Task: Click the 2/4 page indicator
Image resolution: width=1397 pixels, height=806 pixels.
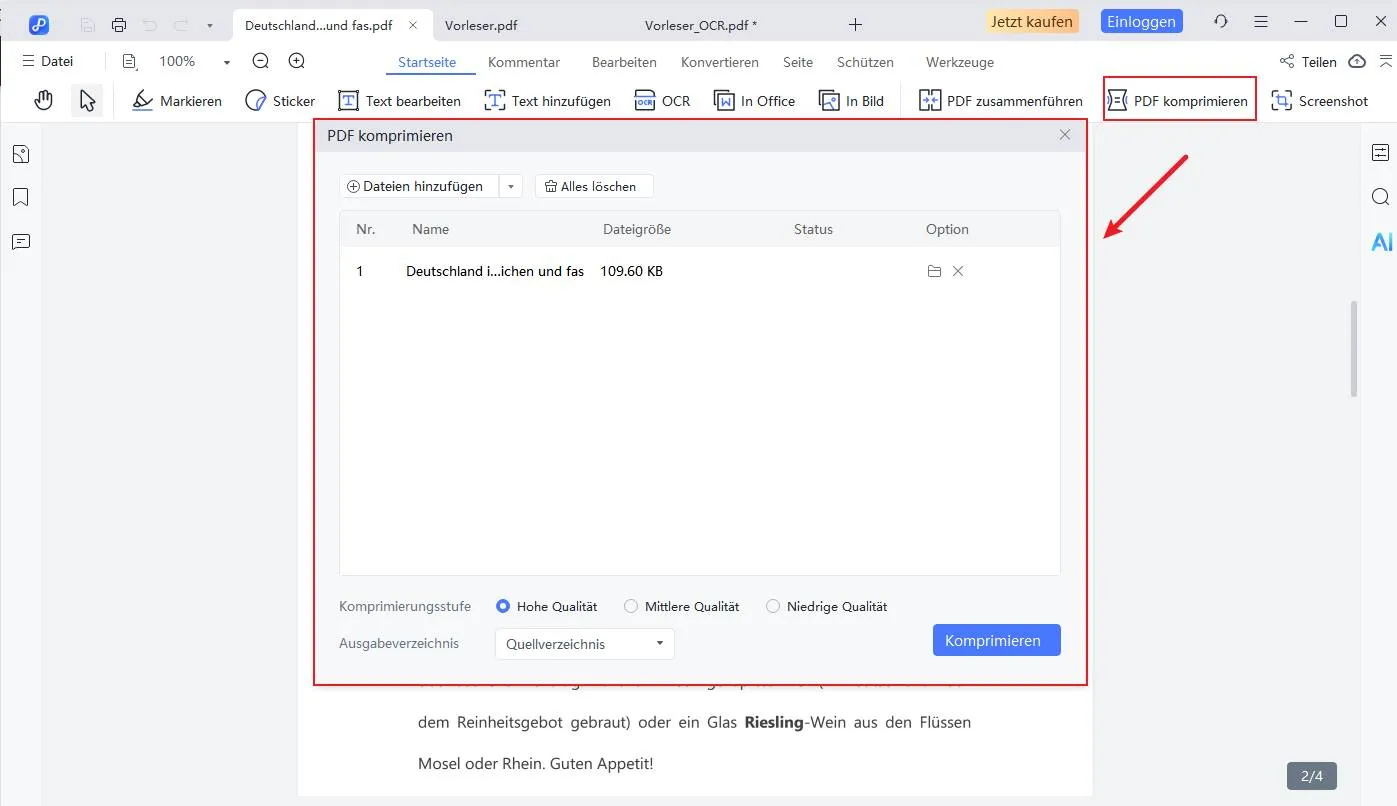Action: tap(1311, 776)
